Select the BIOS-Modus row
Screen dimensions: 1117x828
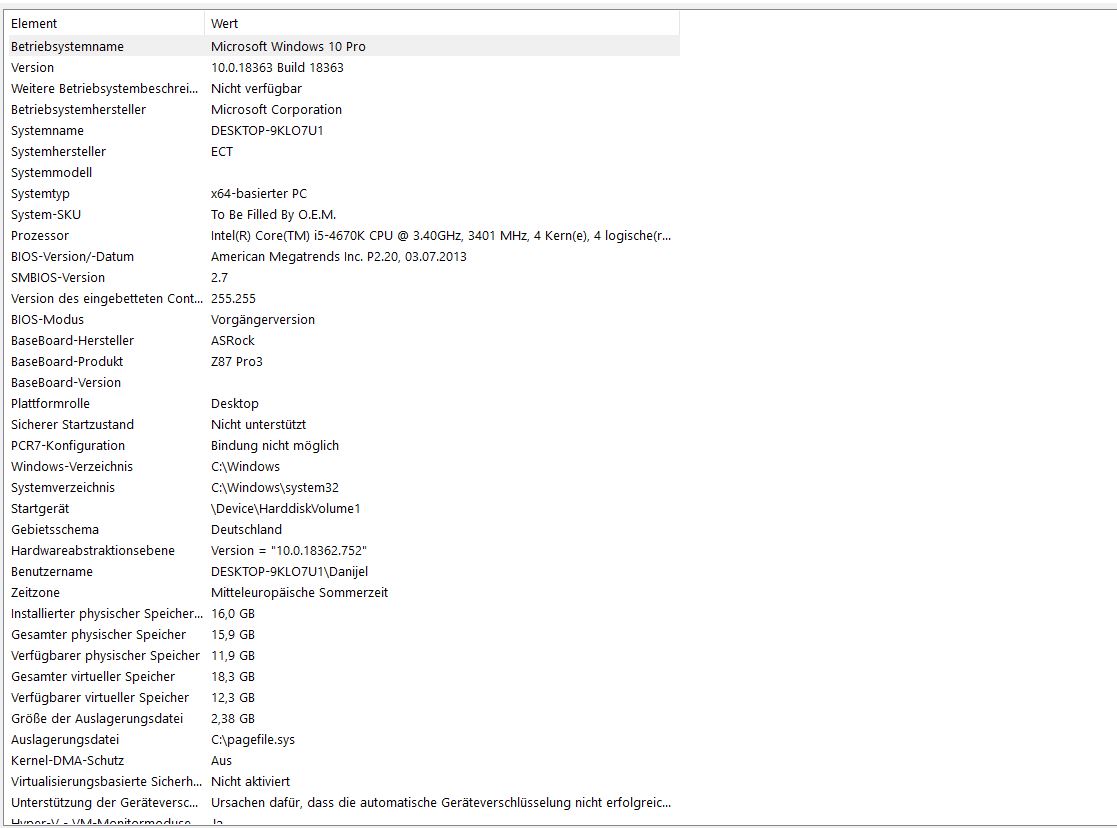click(343, 320)
